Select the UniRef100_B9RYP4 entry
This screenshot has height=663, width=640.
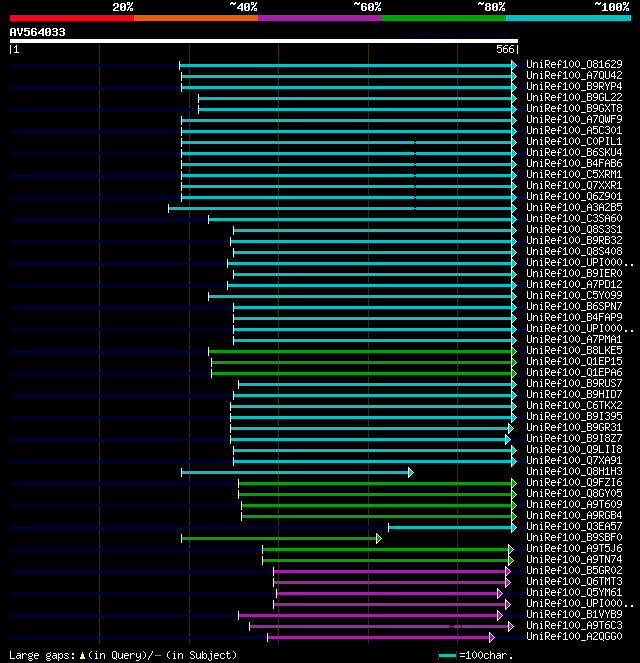click(574, 86)
